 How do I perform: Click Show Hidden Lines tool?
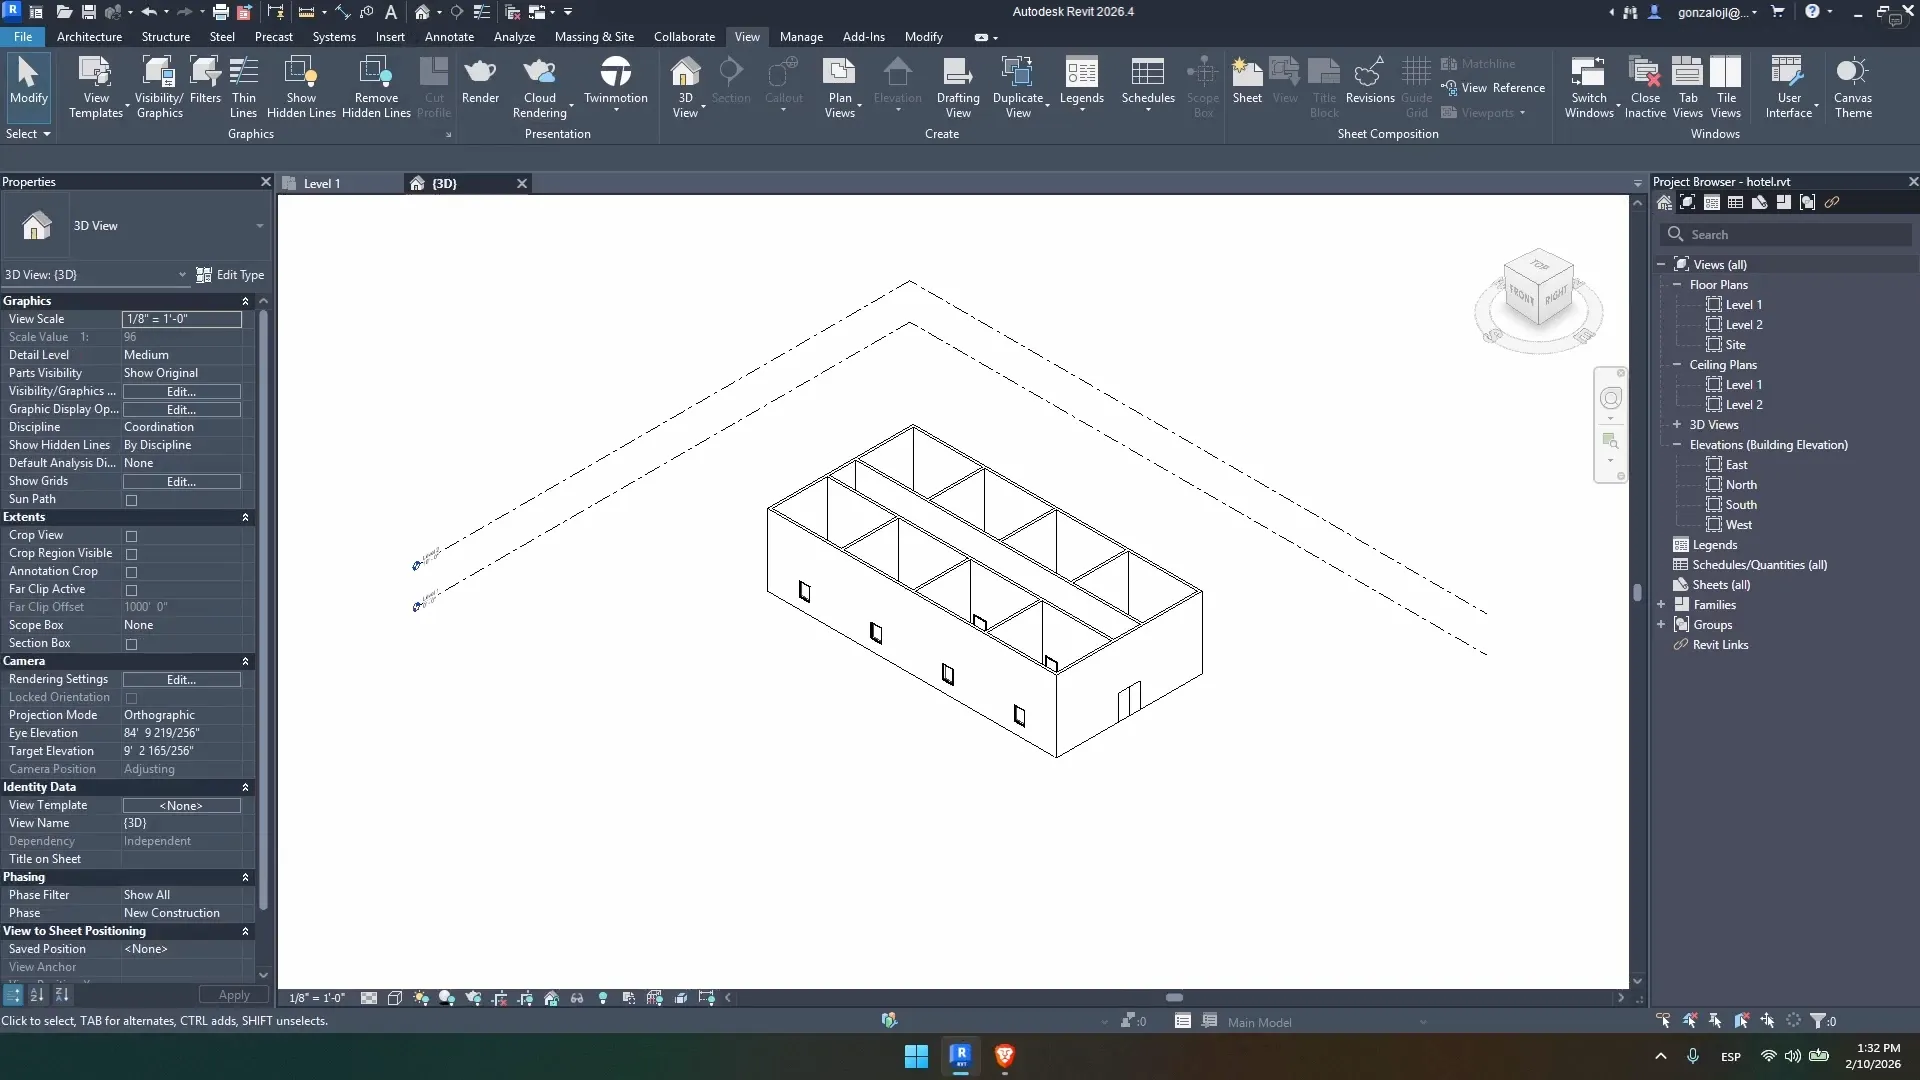(301, 88)
